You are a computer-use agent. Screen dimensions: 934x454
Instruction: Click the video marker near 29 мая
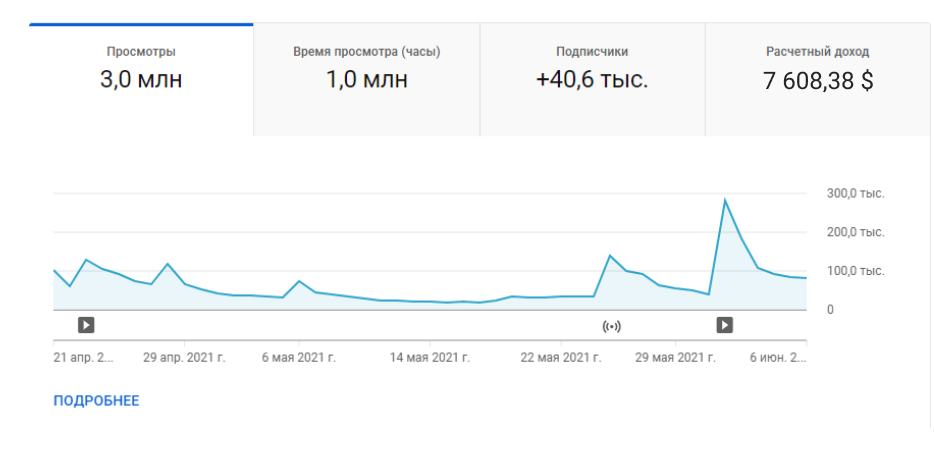tap(724, 325)
